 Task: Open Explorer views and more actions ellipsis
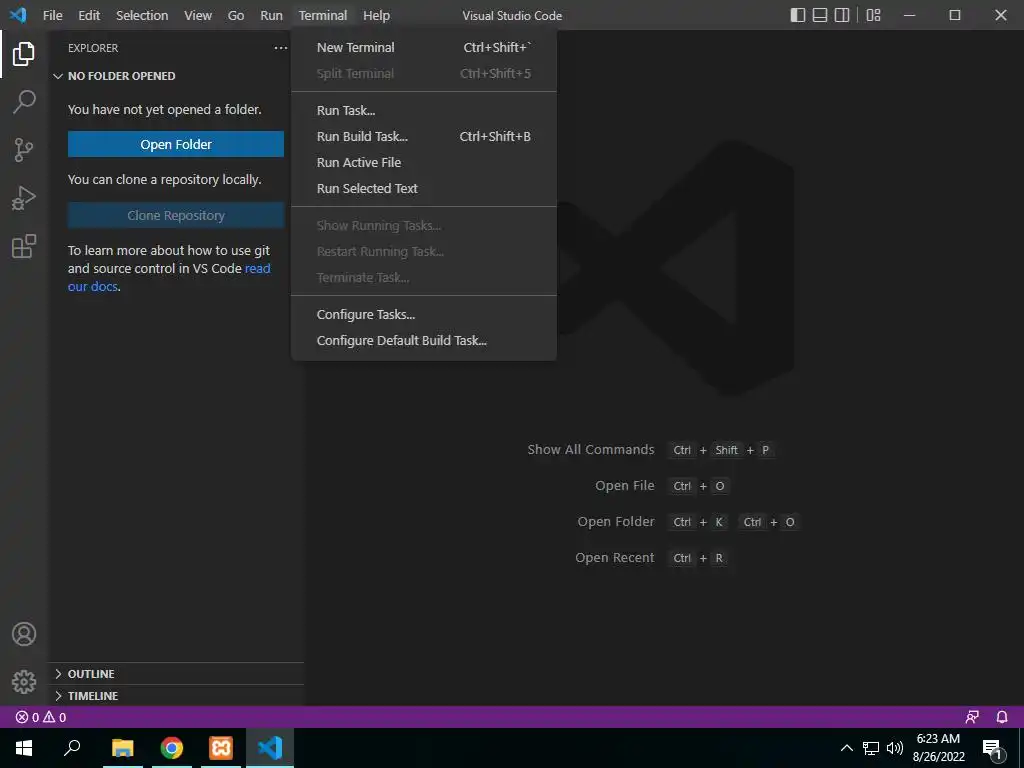coord(281,48)
